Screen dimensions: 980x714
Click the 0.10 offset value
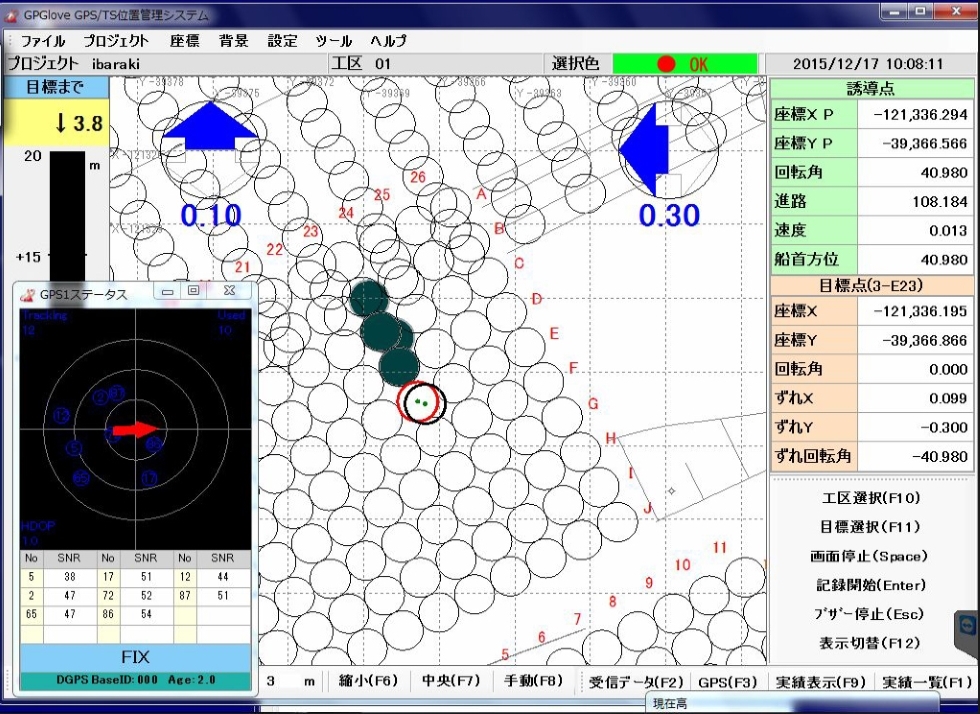pos(211,216)
